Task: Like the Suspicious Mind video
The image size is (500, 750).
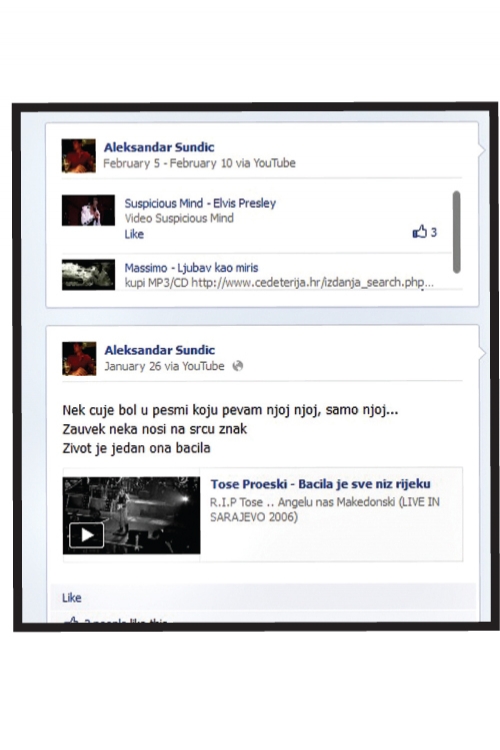Action: (134, 234)
